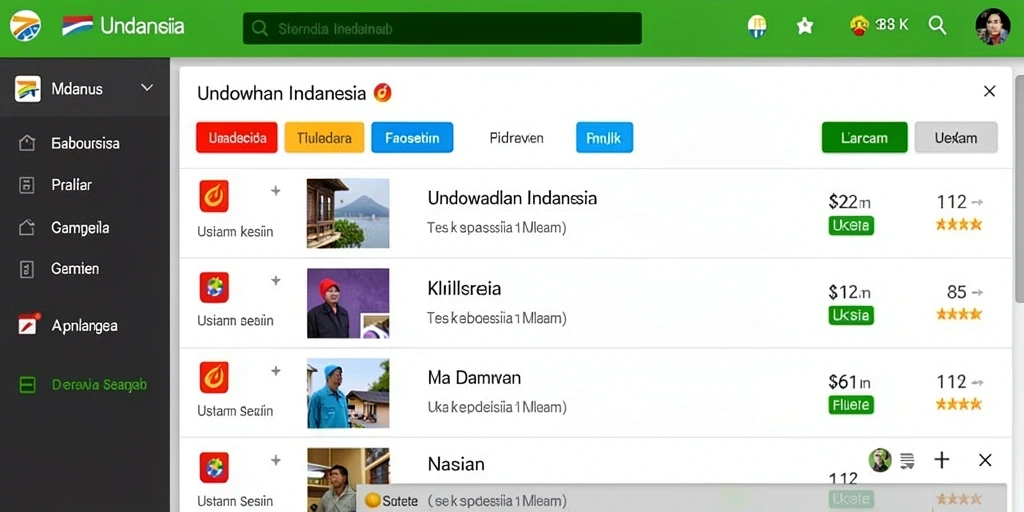Open the mountain house thumbnail in first row

point(348,213)
